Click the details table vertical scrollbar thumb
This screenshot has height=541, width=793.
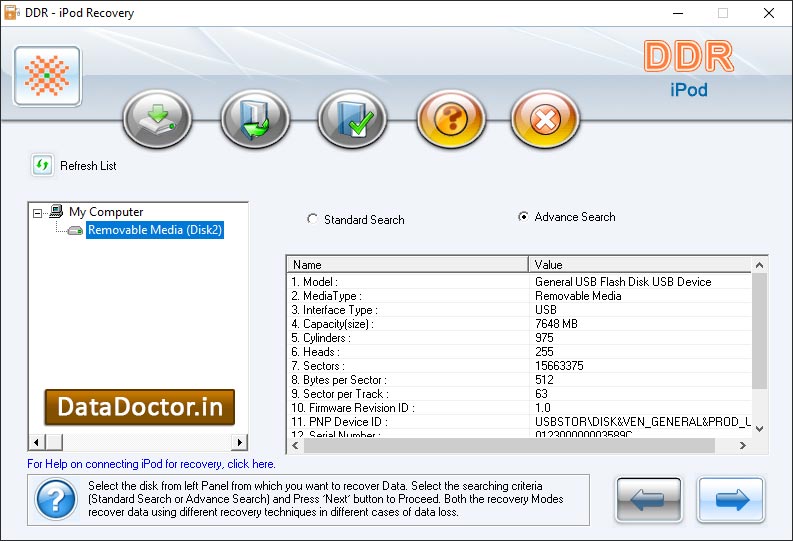coord(759,331)
